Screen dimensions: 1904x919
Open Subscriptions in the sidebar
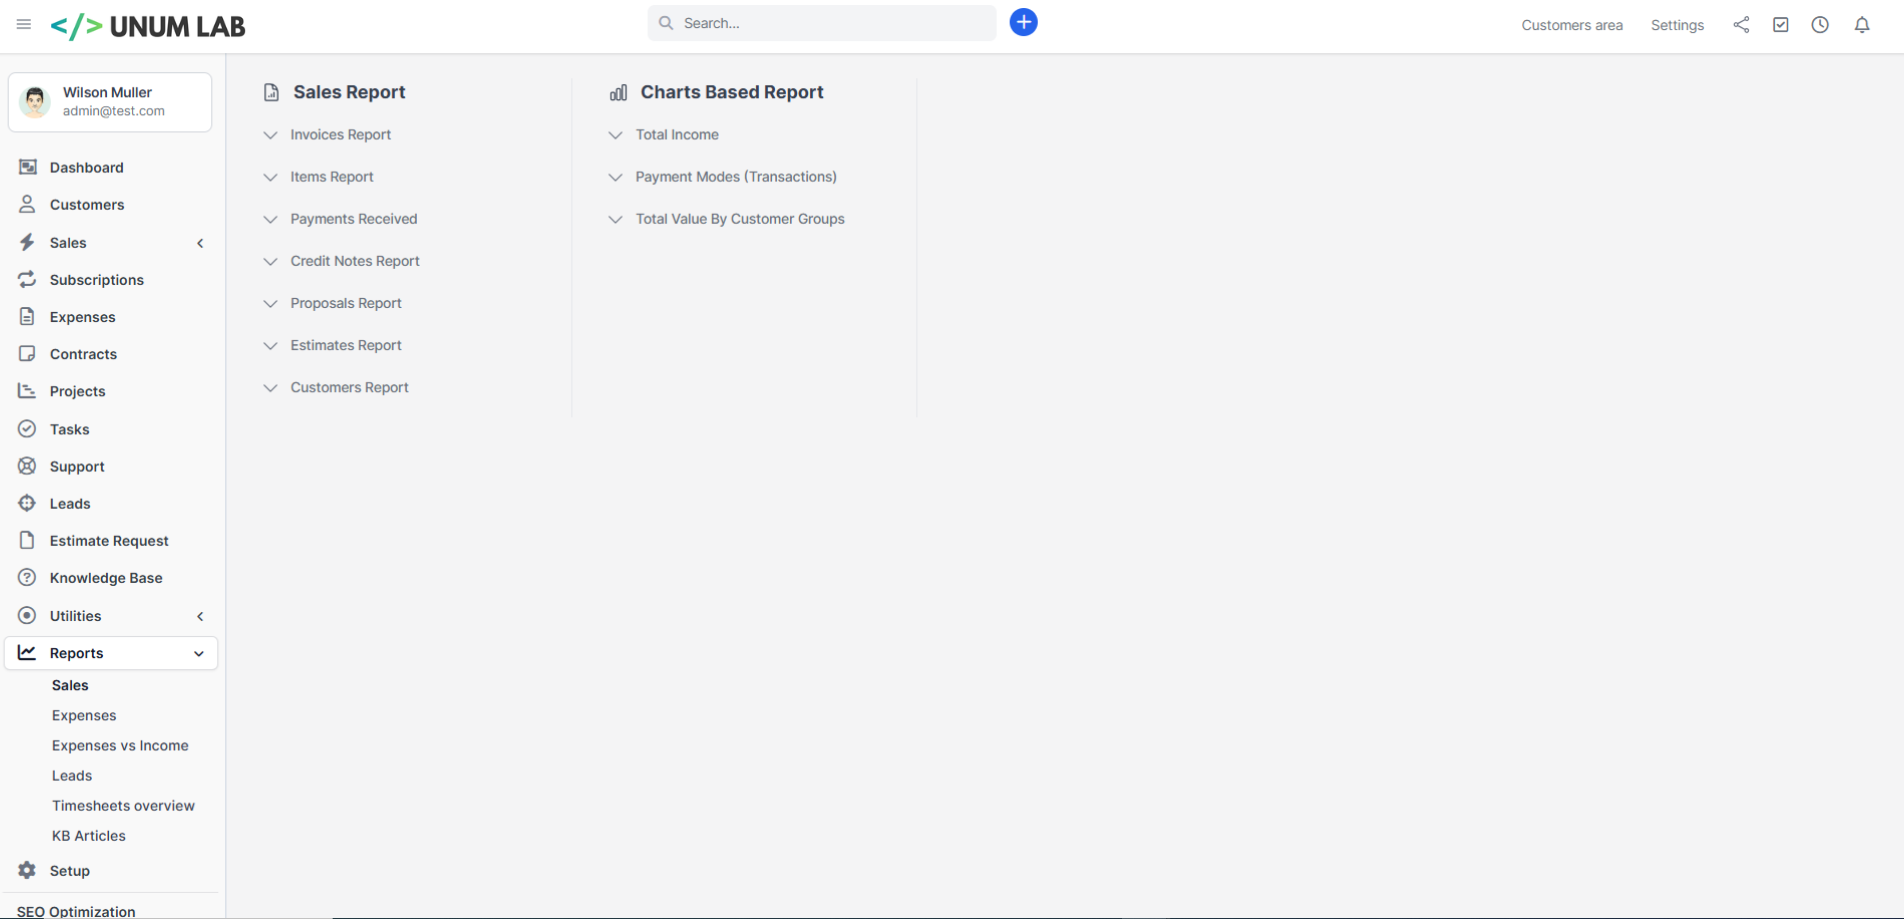point(97,279)
